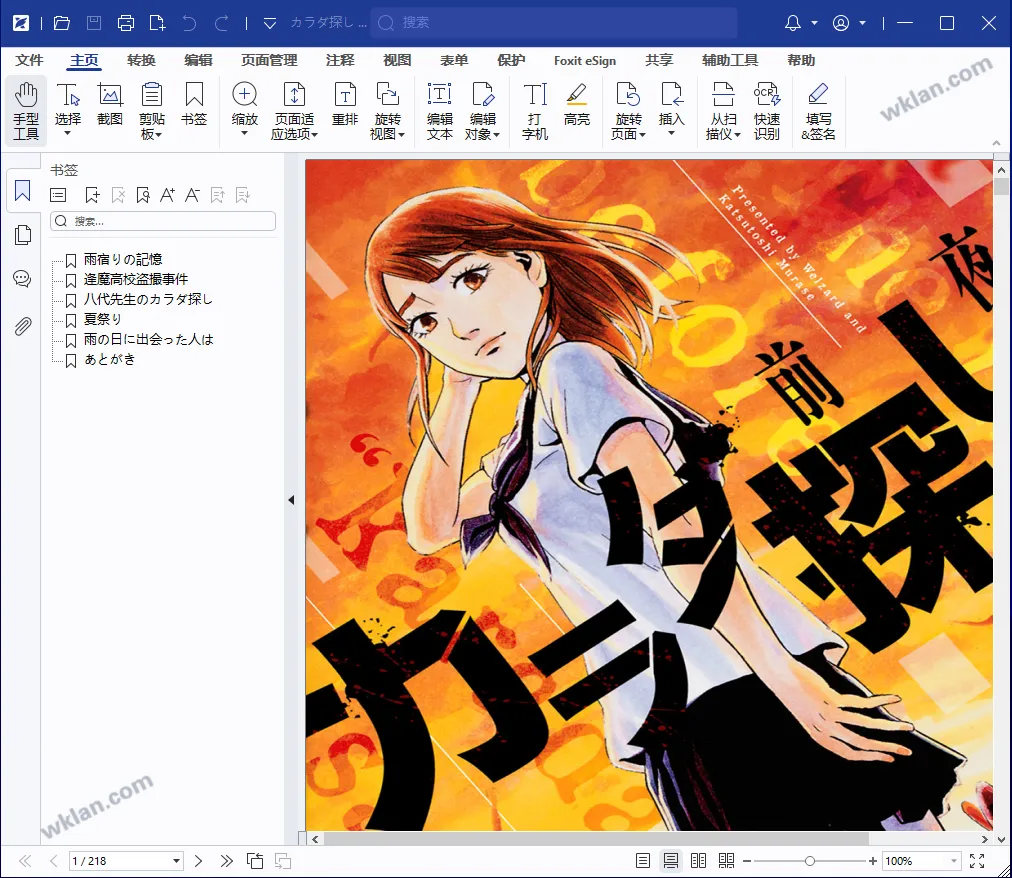Select the Edit Text (编辑文本) tool
The image size is (1012, 878).
(x=440, y=111)
